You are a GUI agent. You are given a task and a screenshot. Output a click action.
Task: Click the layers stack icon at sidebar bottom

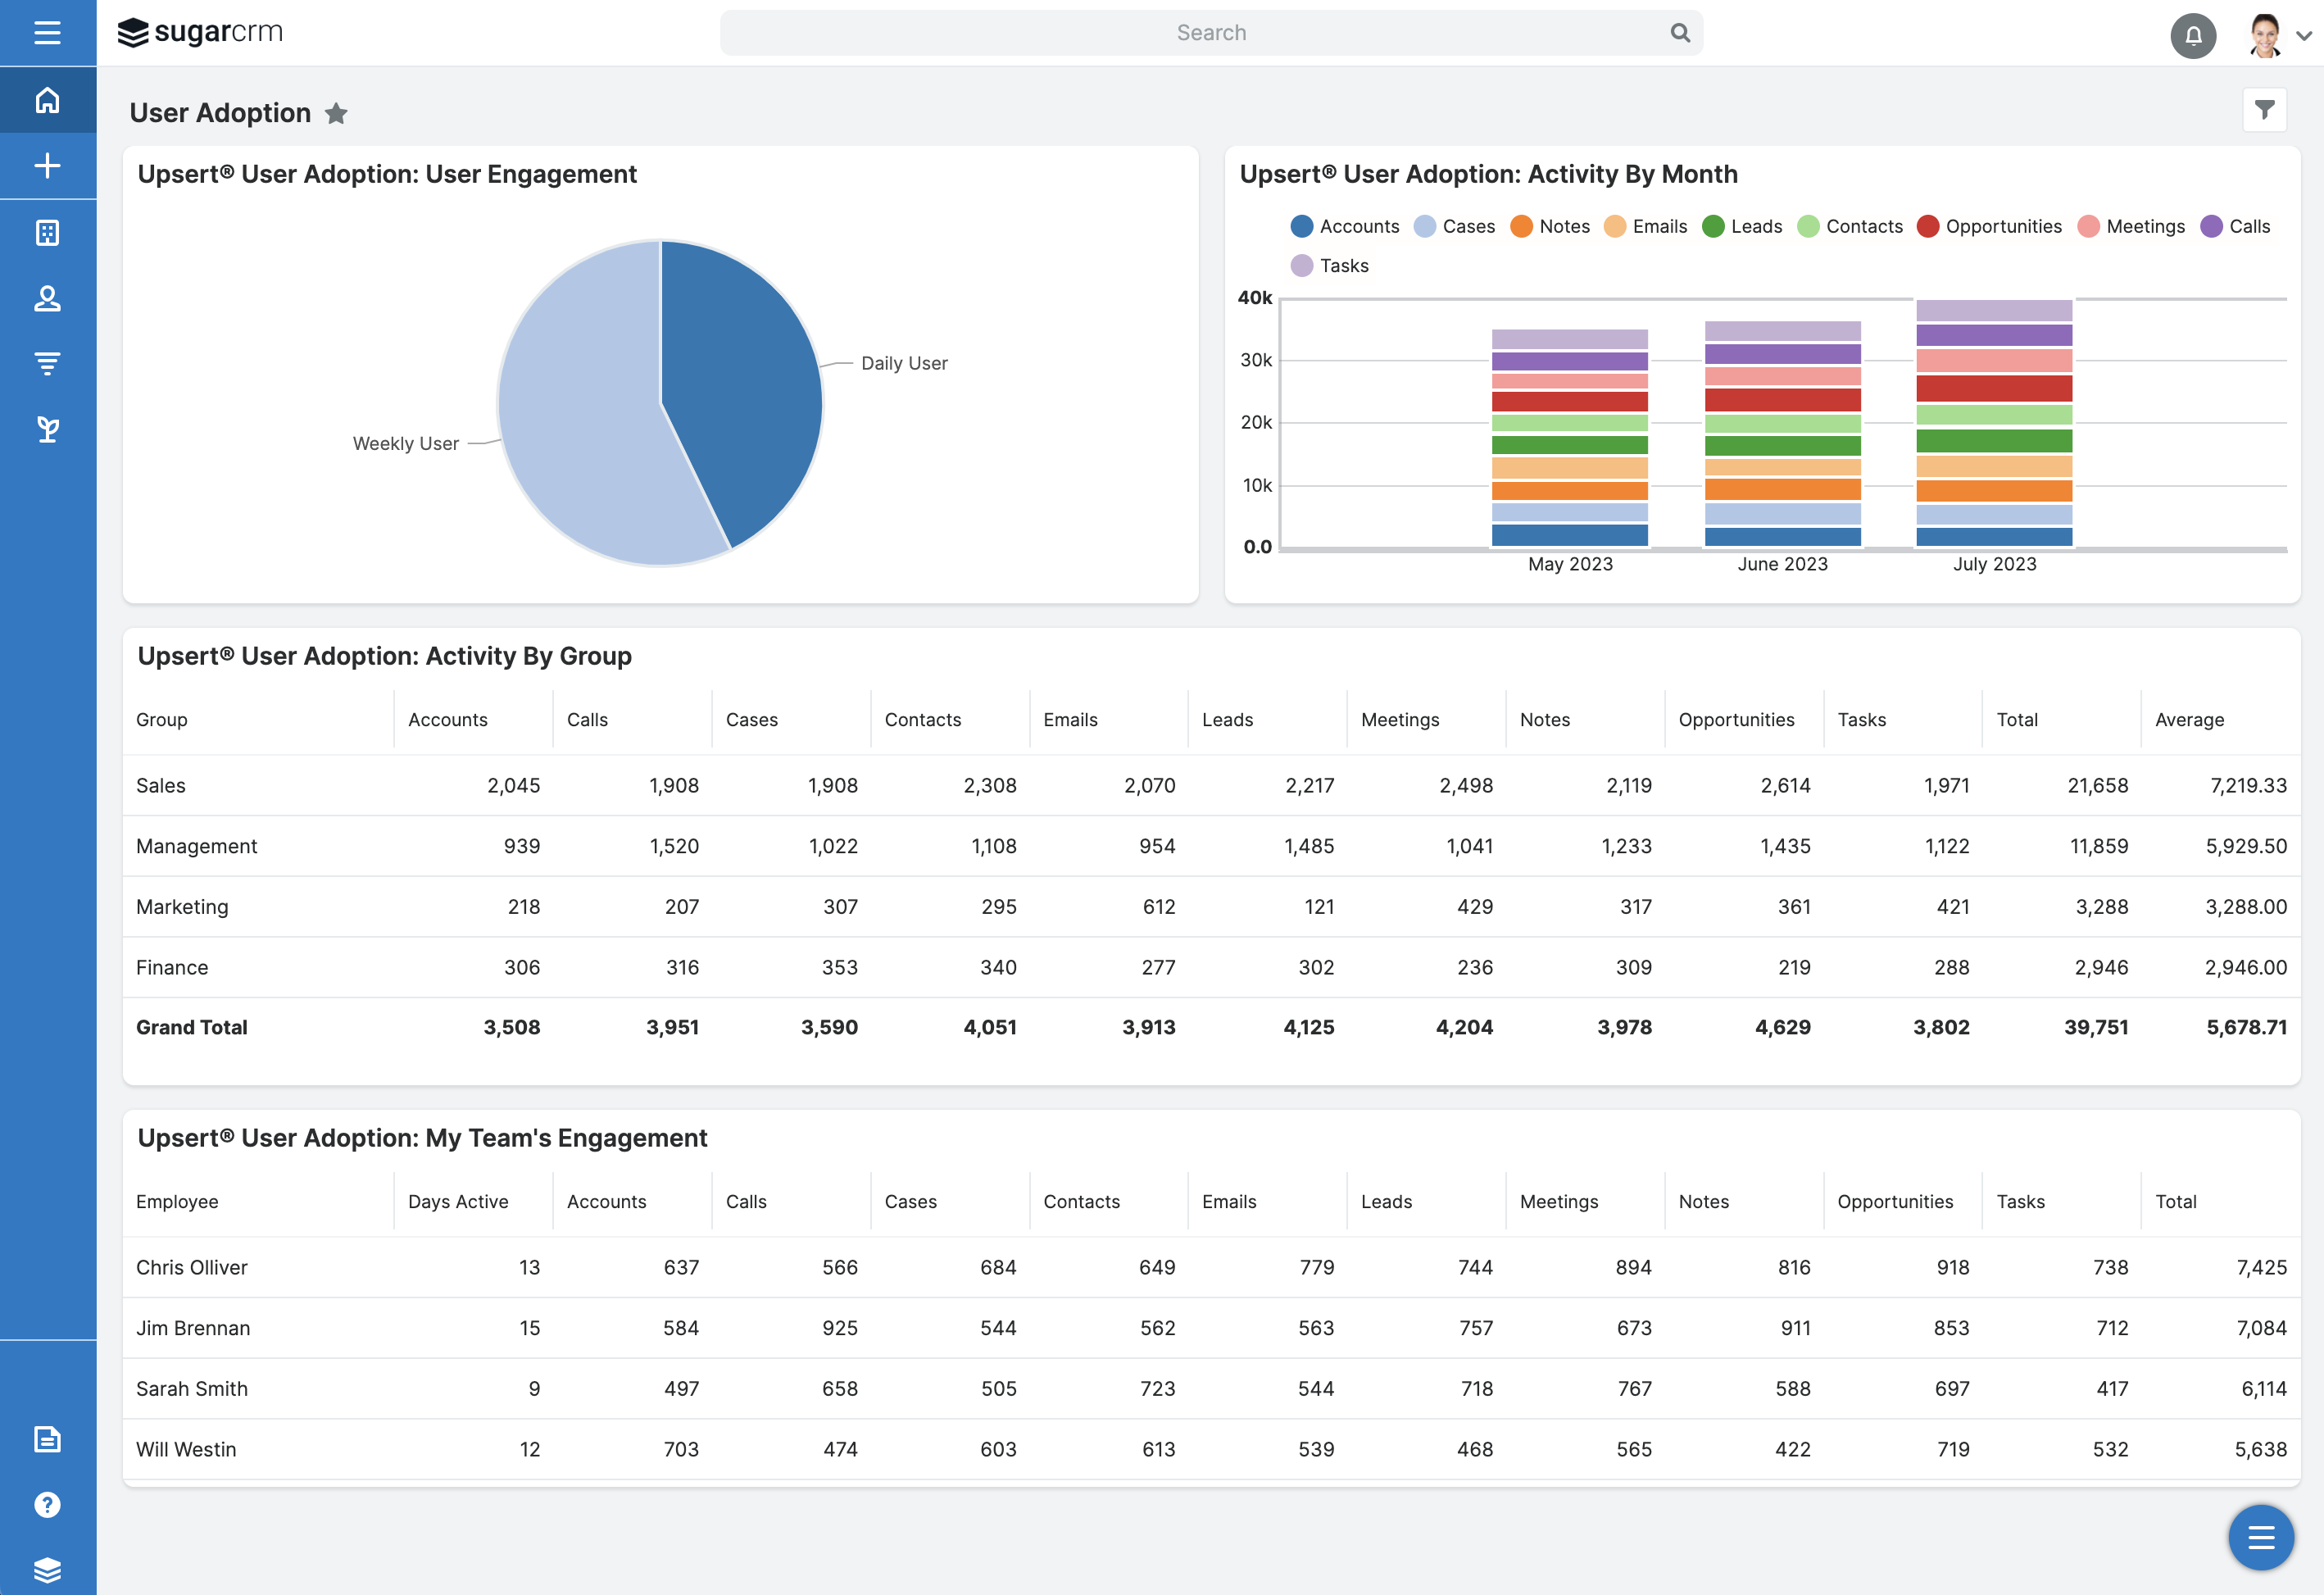(x=47, y=1568)
